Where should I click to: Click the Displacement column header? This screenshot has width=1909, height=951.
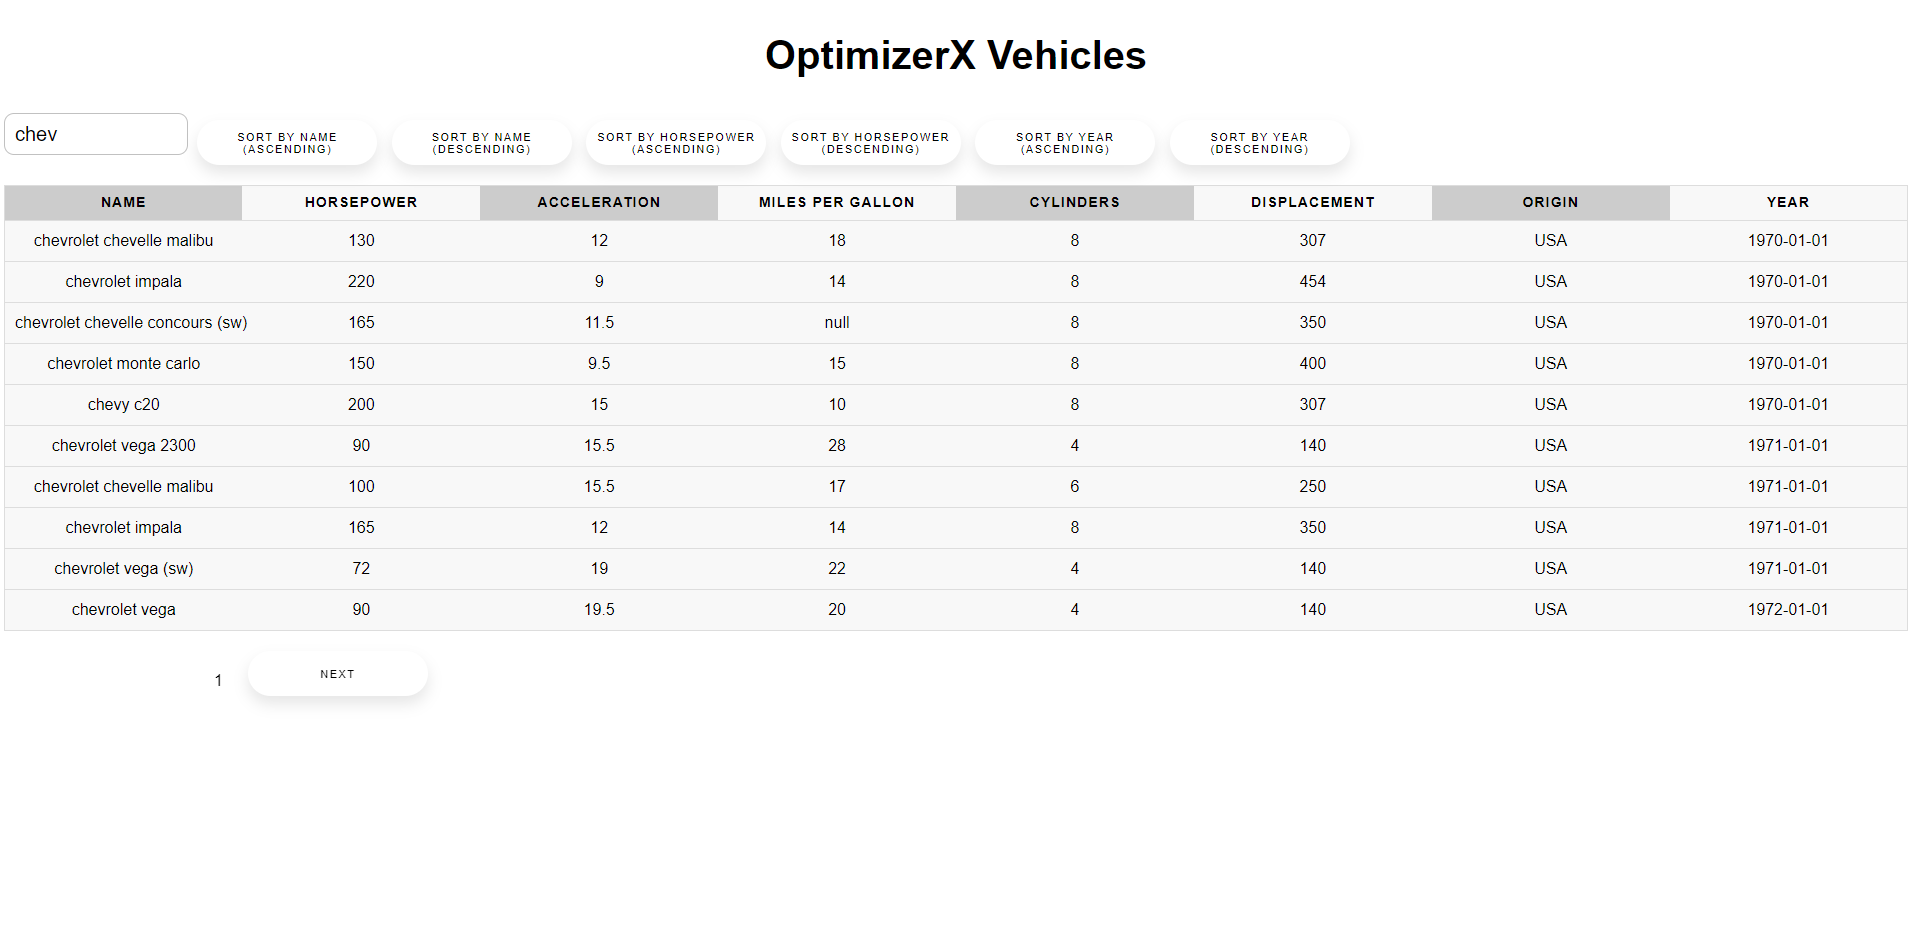point(1312,202)
